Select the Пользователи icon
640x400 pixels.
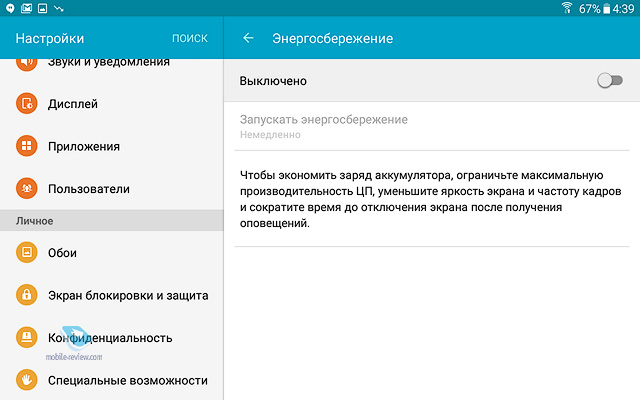point(26,188)
